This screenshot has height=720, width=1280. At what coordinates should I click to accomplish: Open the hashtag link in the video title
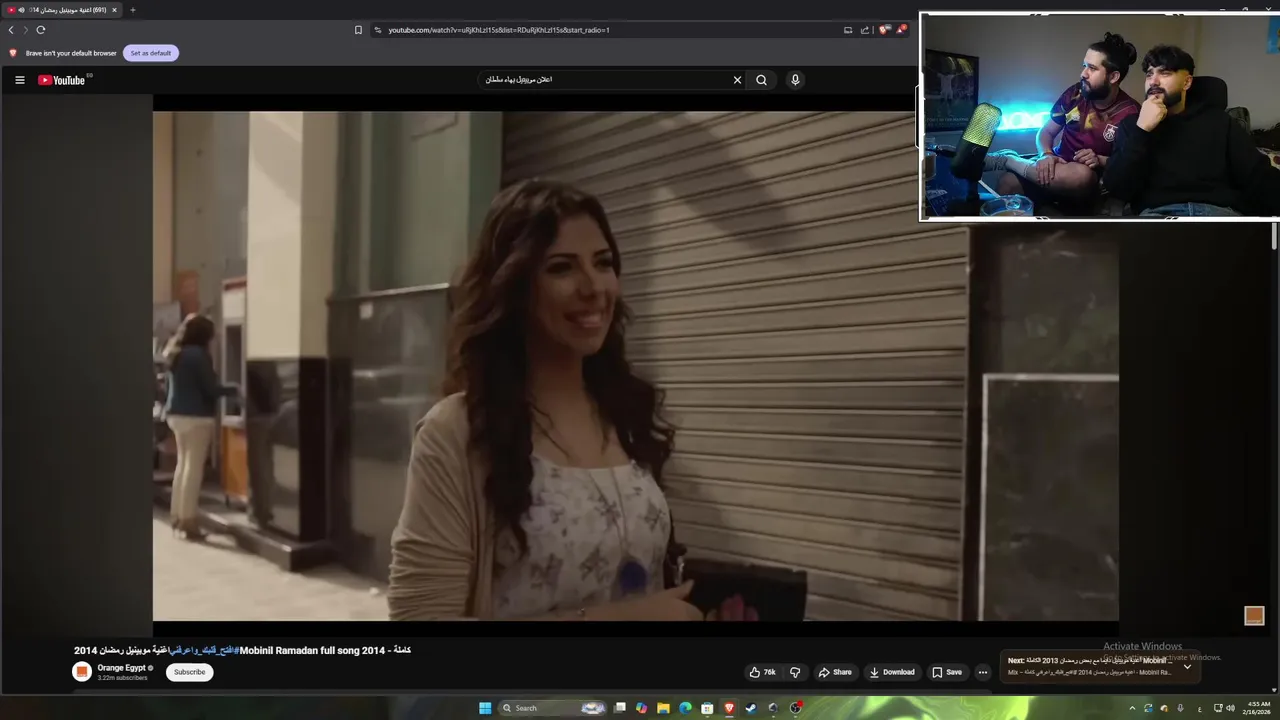click(204, 650)
